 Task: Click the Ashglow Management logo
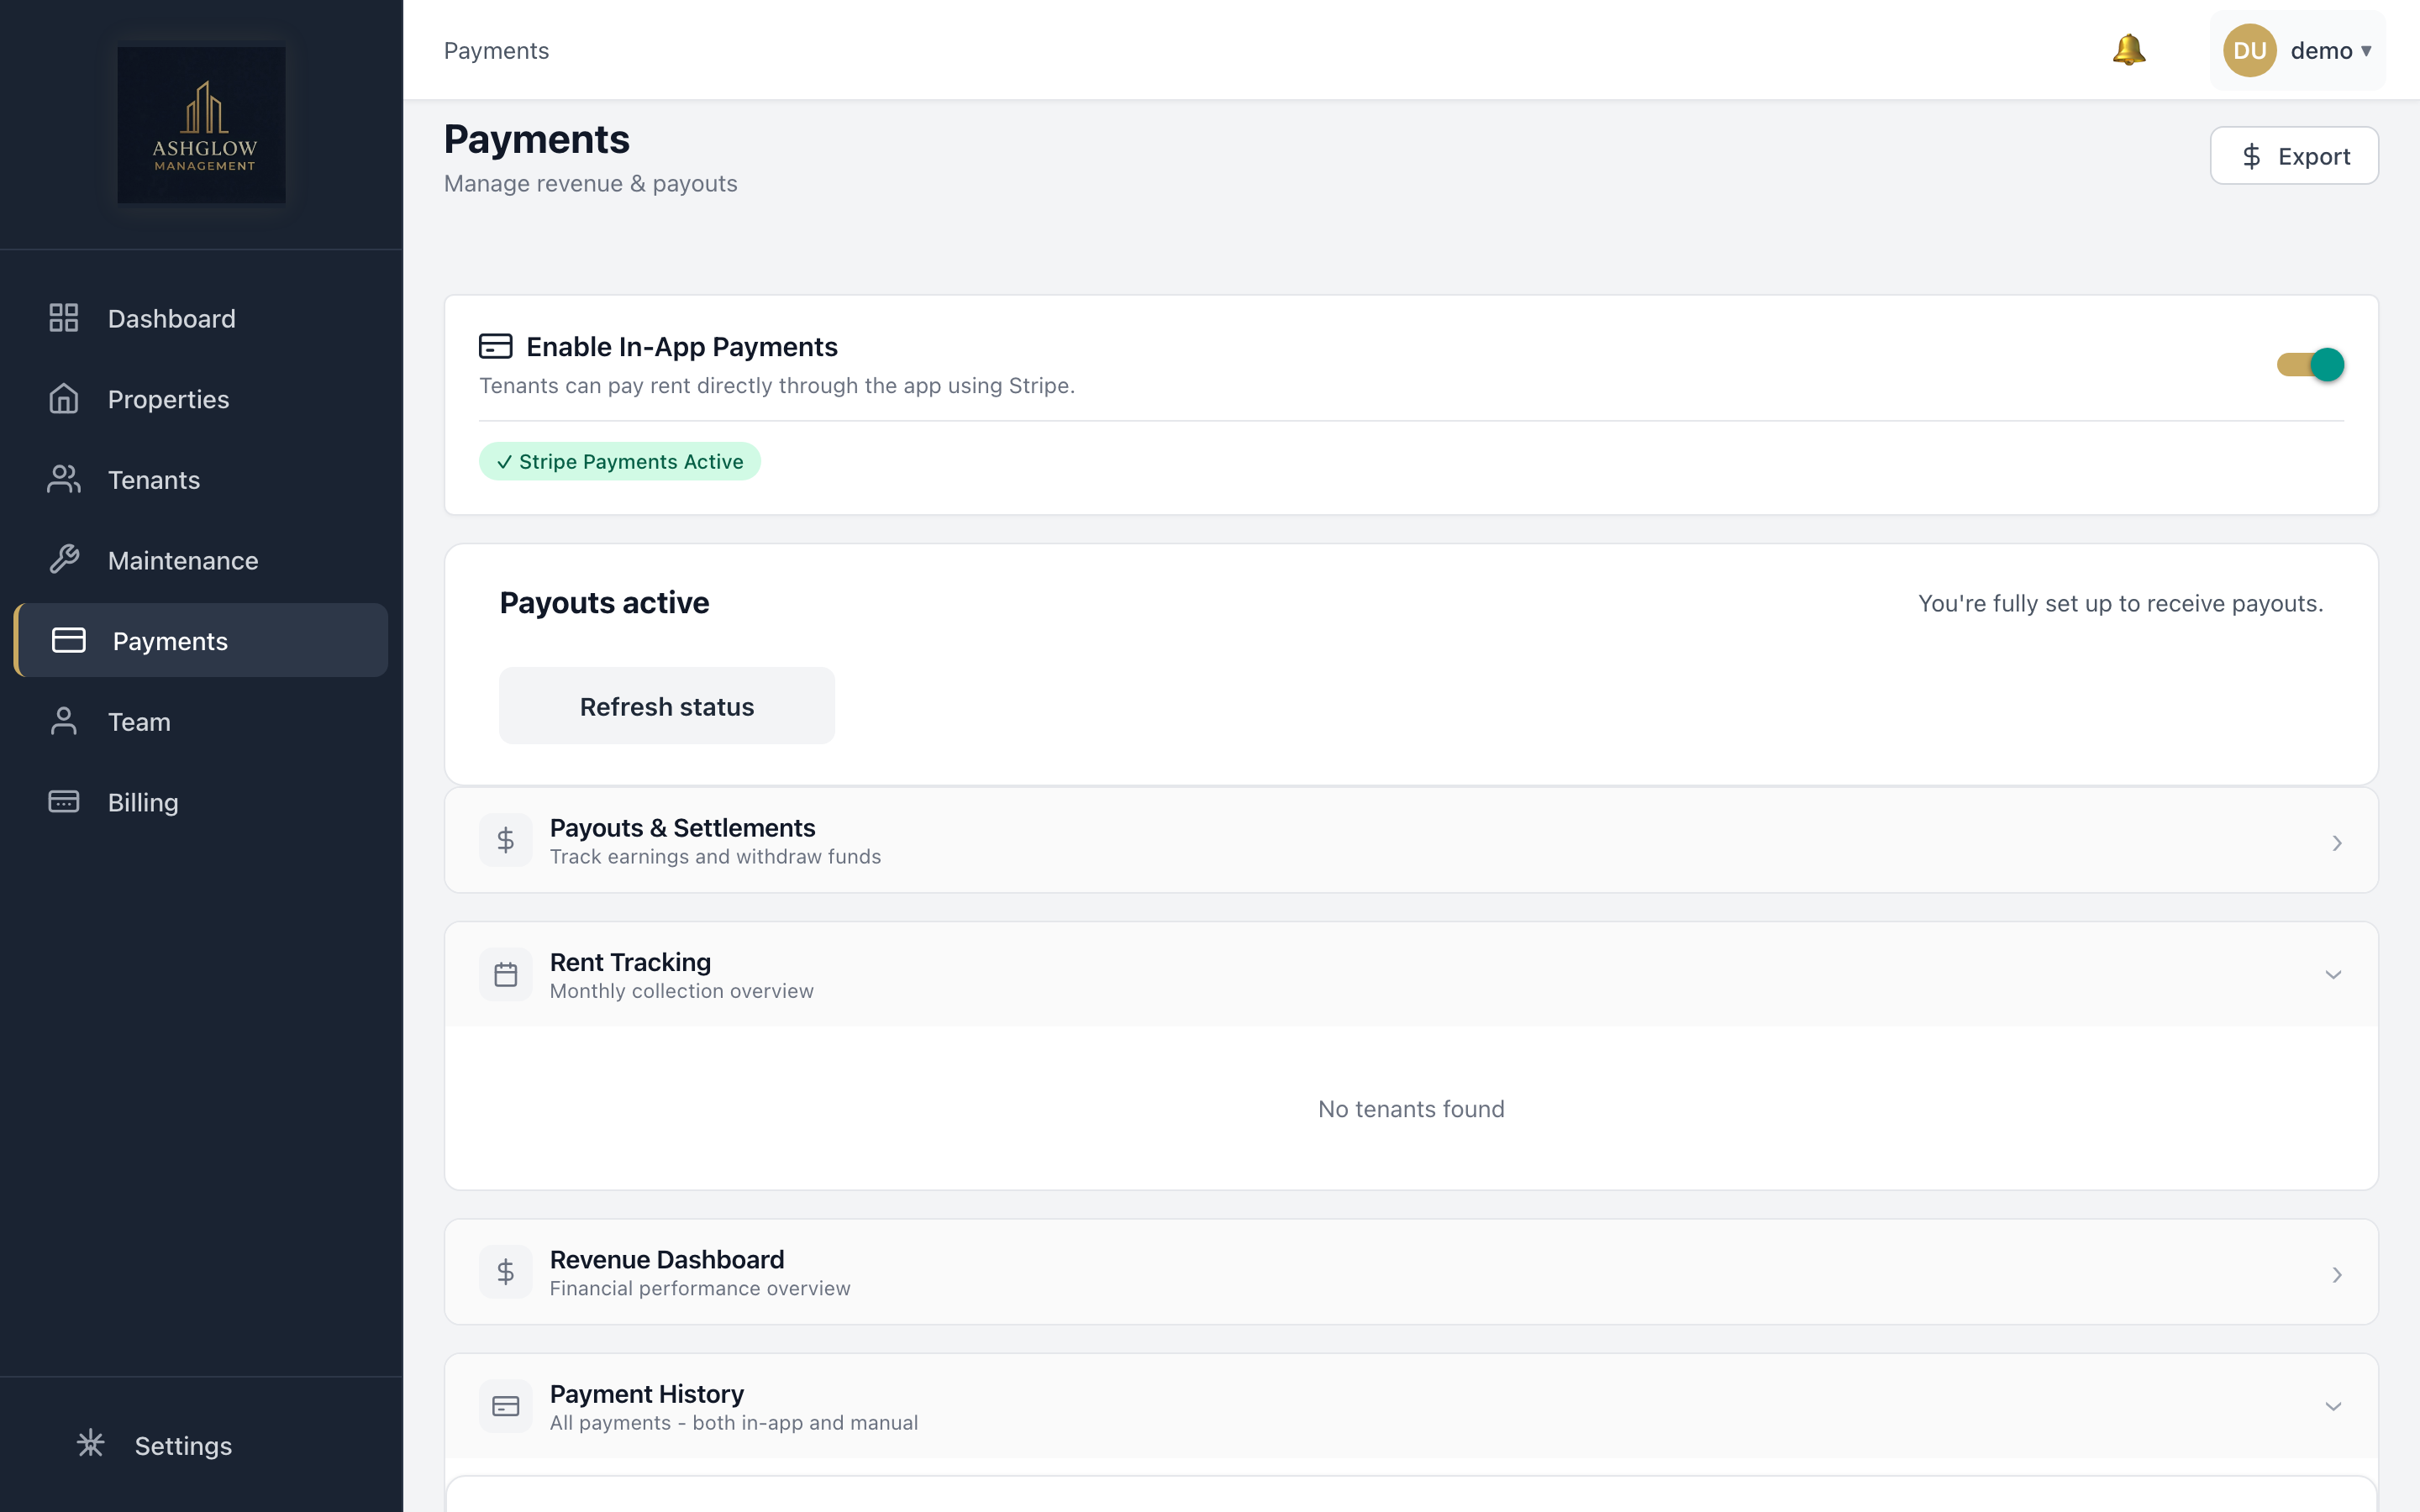click(x=201, y=125)
